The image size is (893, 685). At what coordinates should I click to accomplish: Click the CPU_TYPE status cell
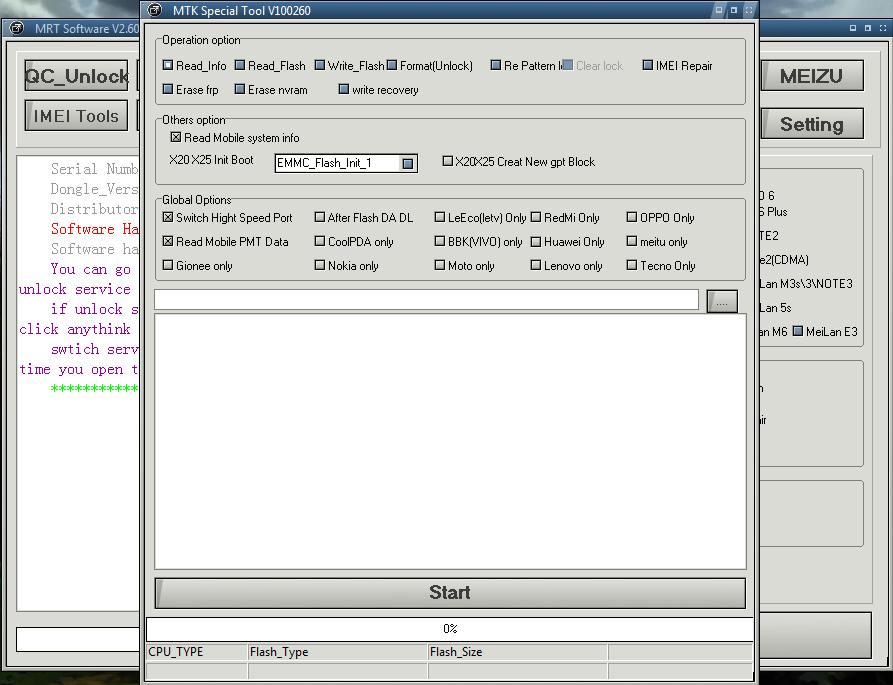(x=196, y=652)
